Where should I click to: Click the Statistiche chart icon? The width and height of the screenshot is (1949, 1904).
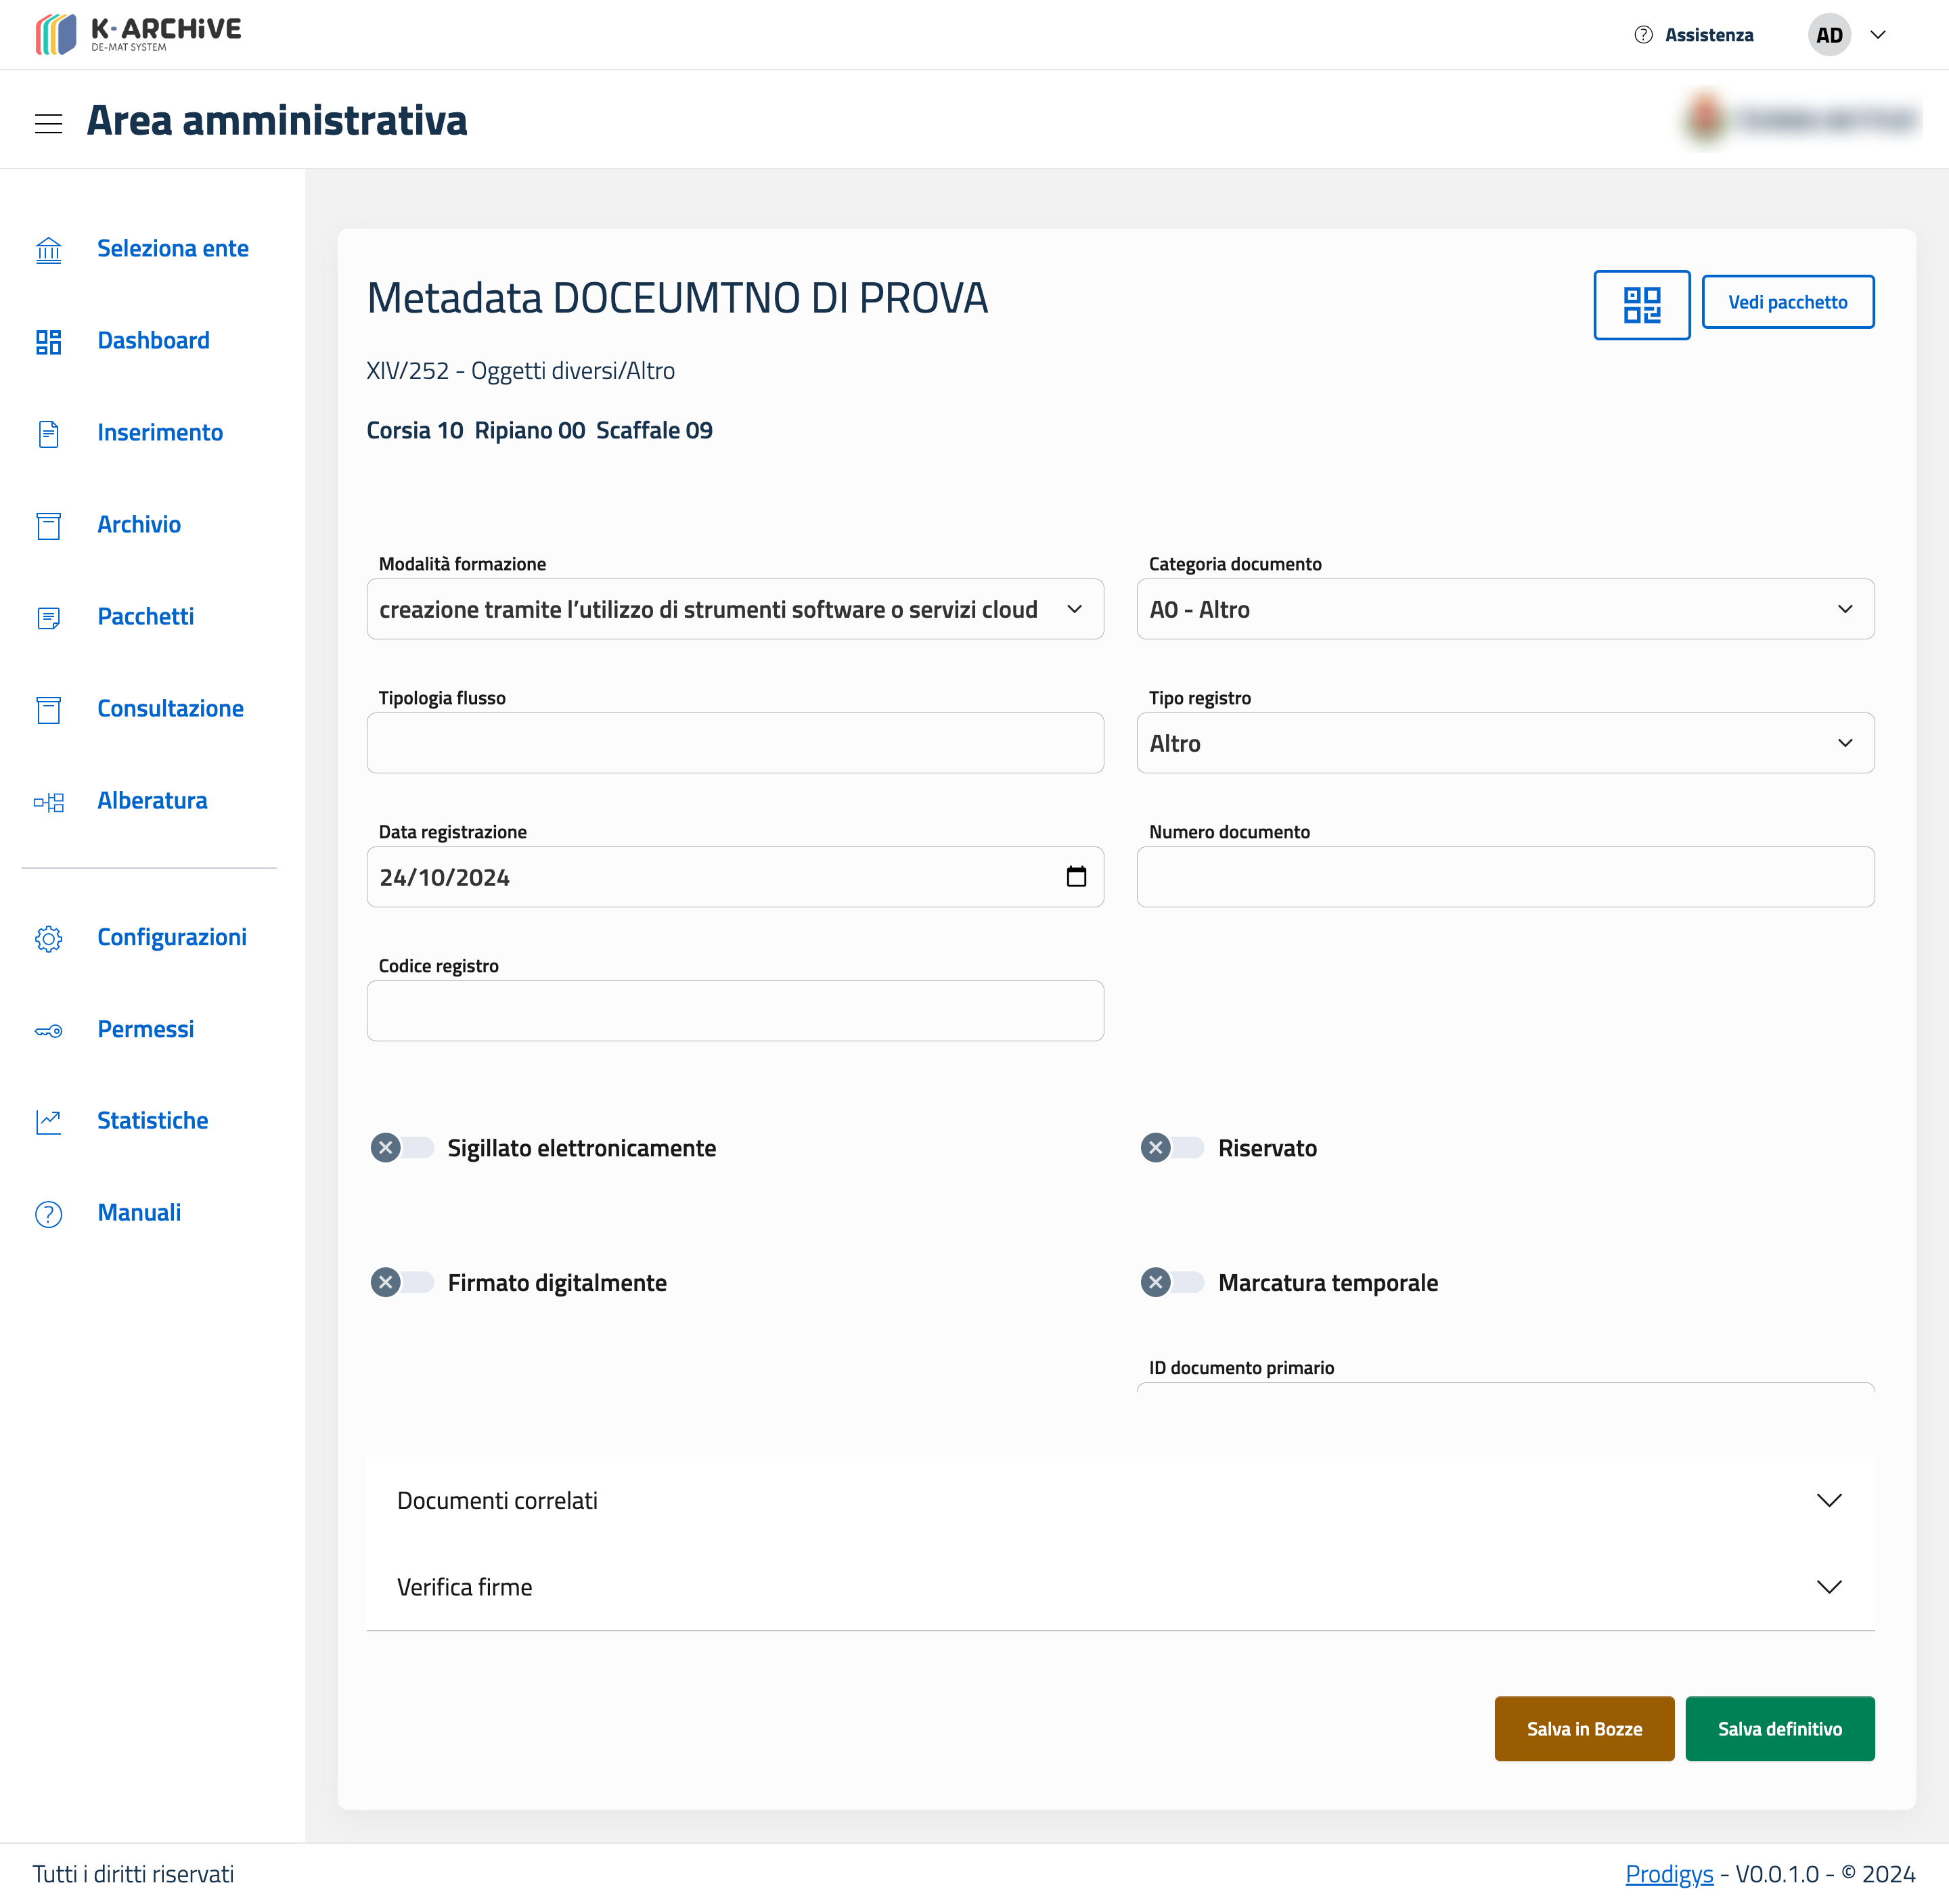pyautogui.click(x=48, y=1122)
